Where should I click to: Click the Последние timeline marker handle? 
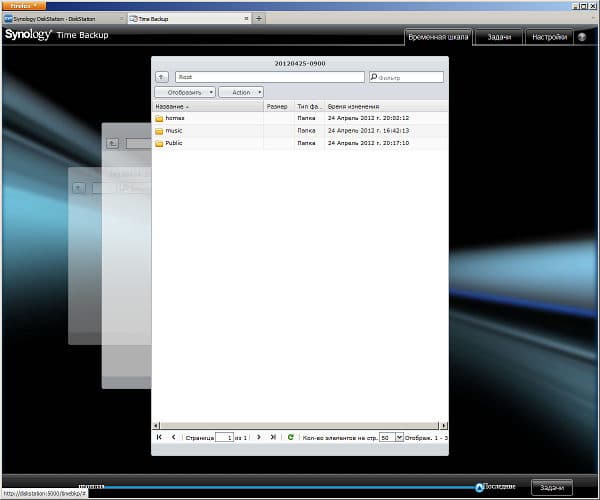pyautogui.click(x=479, y=487)
